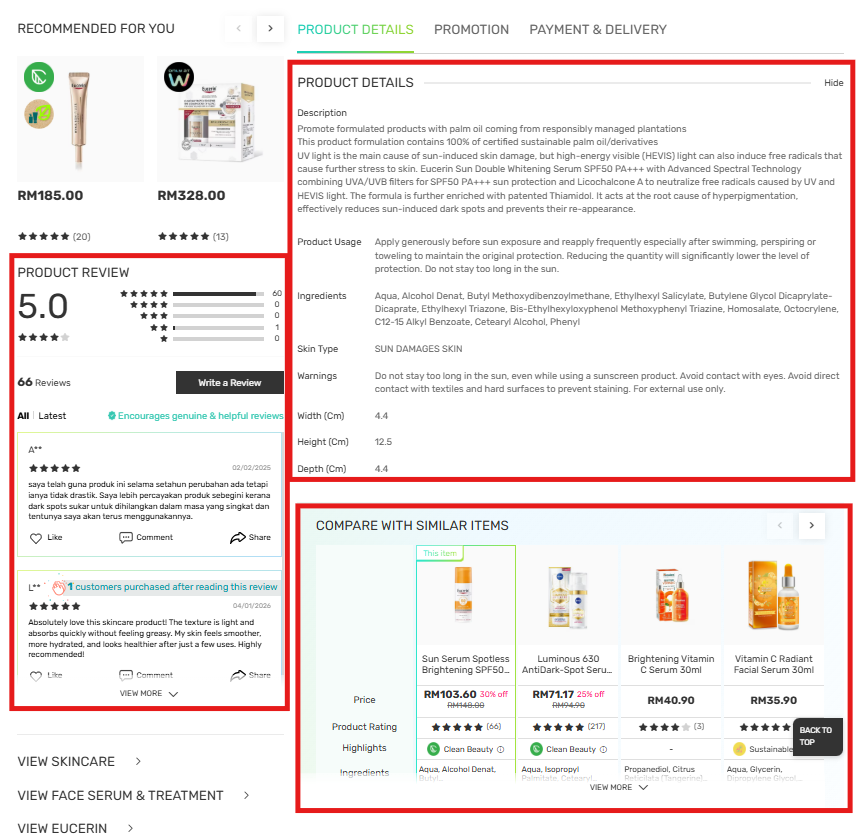Expand View More in comparison table
The height and width of the screenshot is (837, 857).
pyautogui.click(x=619, y=787)
